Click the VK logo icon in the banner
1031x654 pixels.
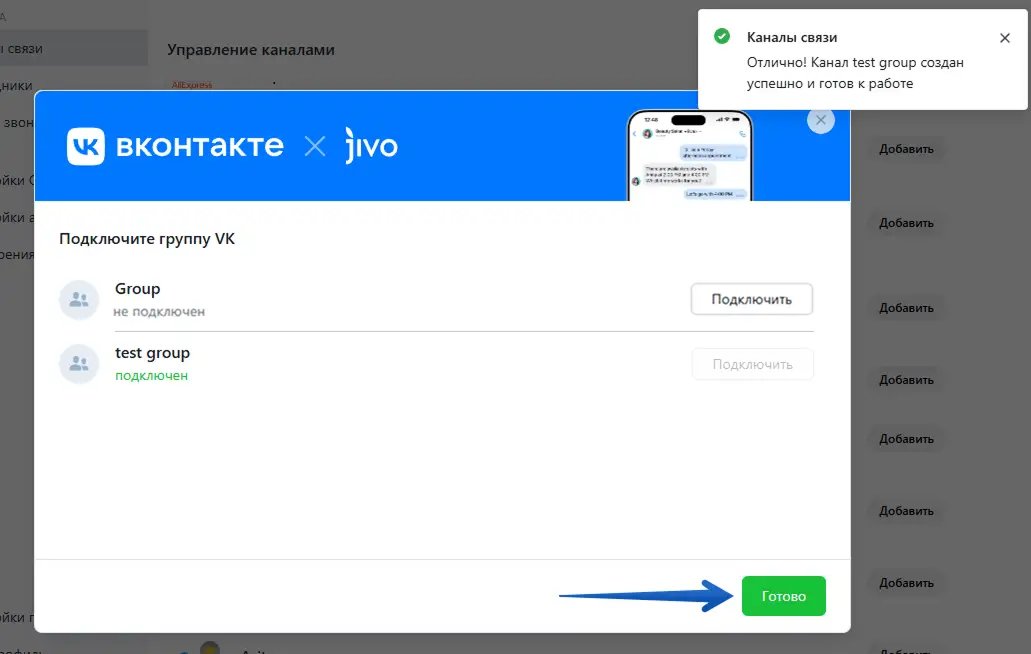click(x=85, y=146)
